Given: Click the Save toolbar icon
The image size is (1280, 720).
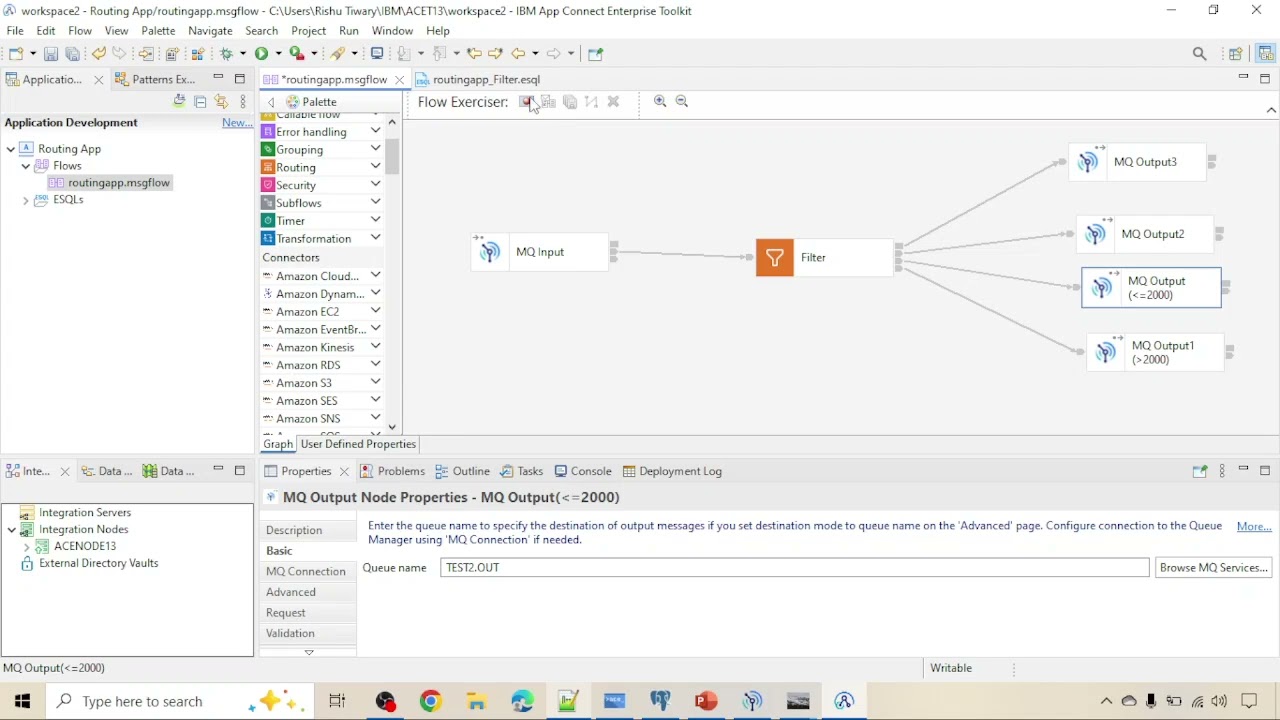Looking at the screenshot, I should (51, 54).
